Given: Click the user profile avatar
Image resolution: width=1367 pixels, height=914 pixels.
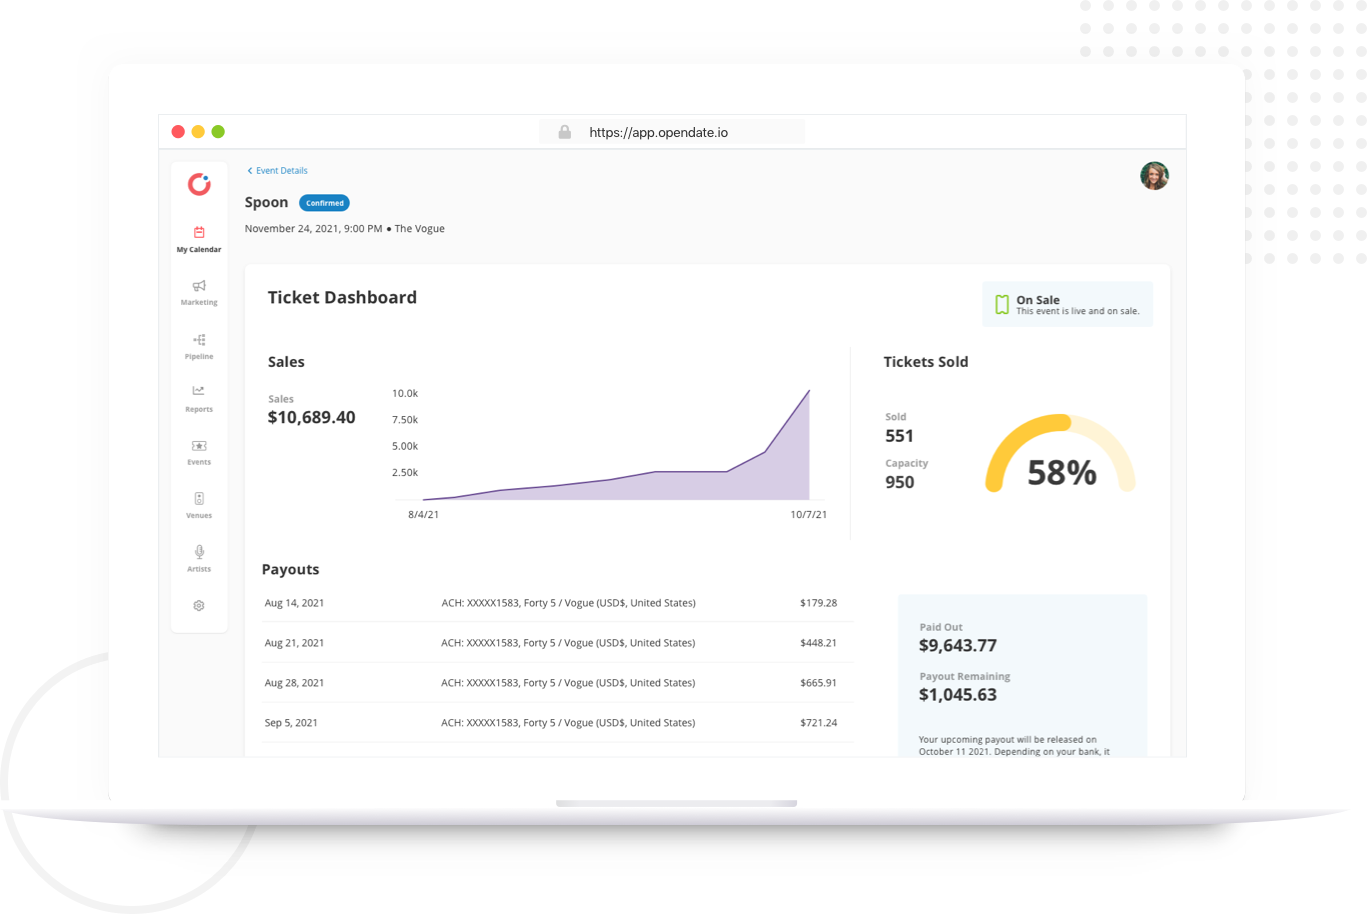Looking at the screenshot, I should click(x=1154, y=176).
